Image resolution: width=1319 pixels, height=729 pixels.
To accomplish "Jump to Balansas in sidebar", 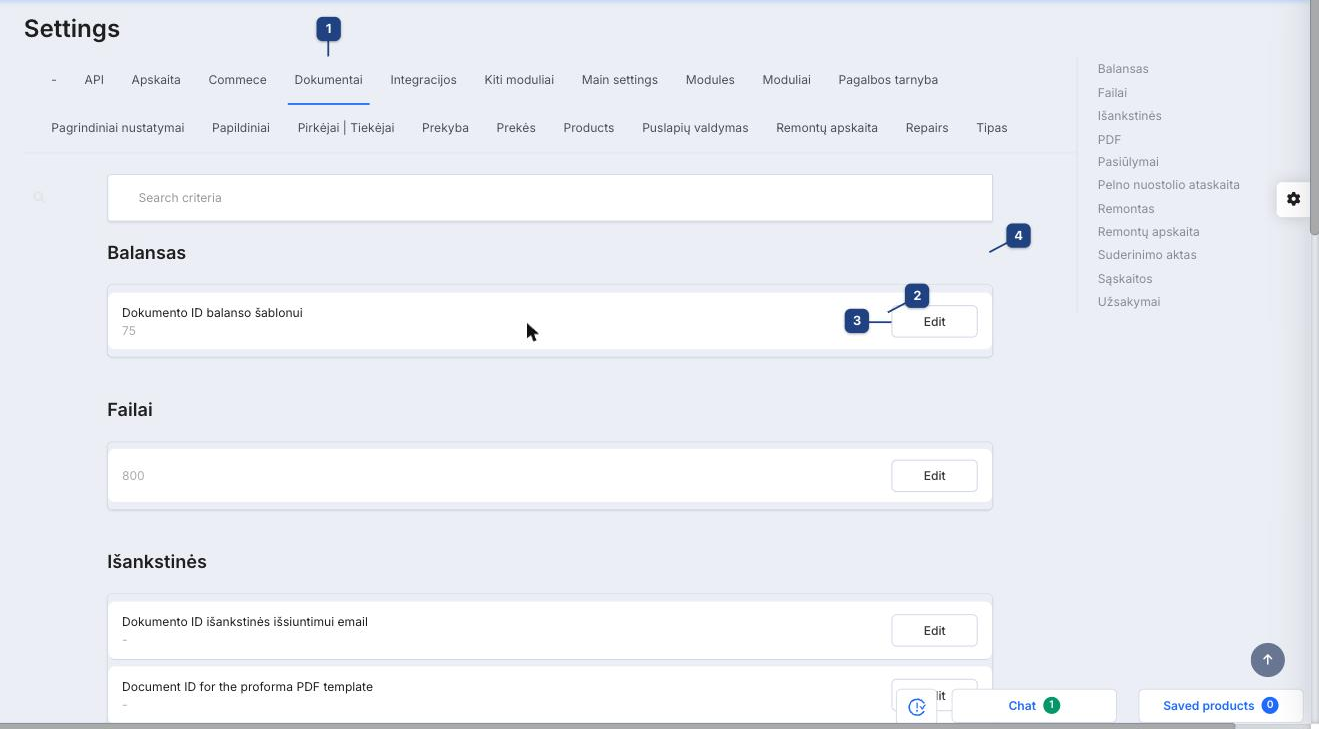I will (1123, 69).
